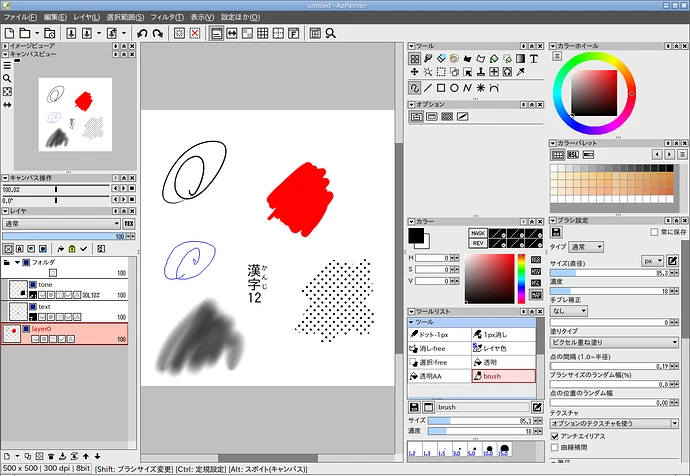Toggle the anti-alias checkbox (アンチエイリアス)
The width and height of the screenshot is (690, 476).
click(x=555, y=436)
